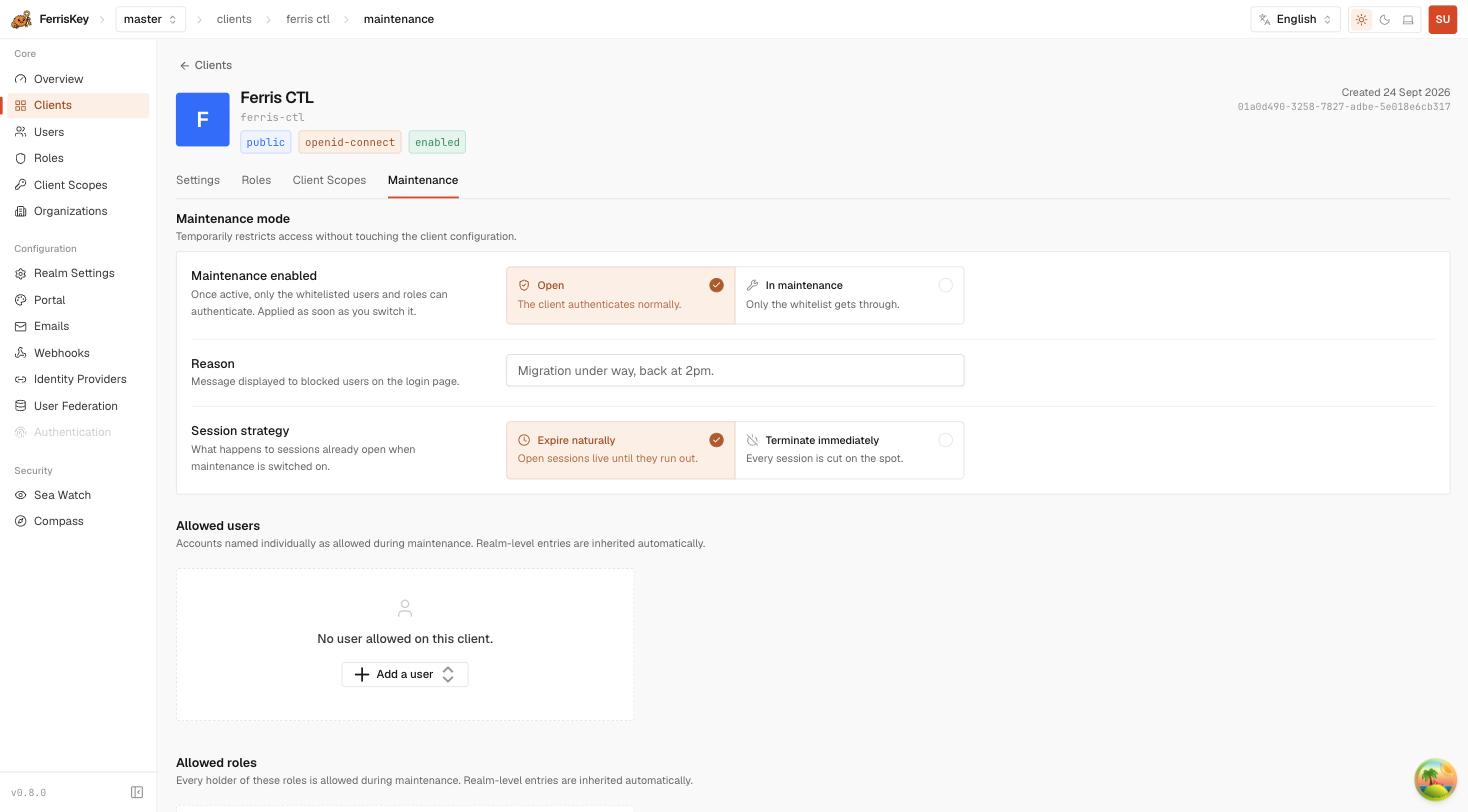Open Realm Settings

pyautogui.click(x=78, y=273)
